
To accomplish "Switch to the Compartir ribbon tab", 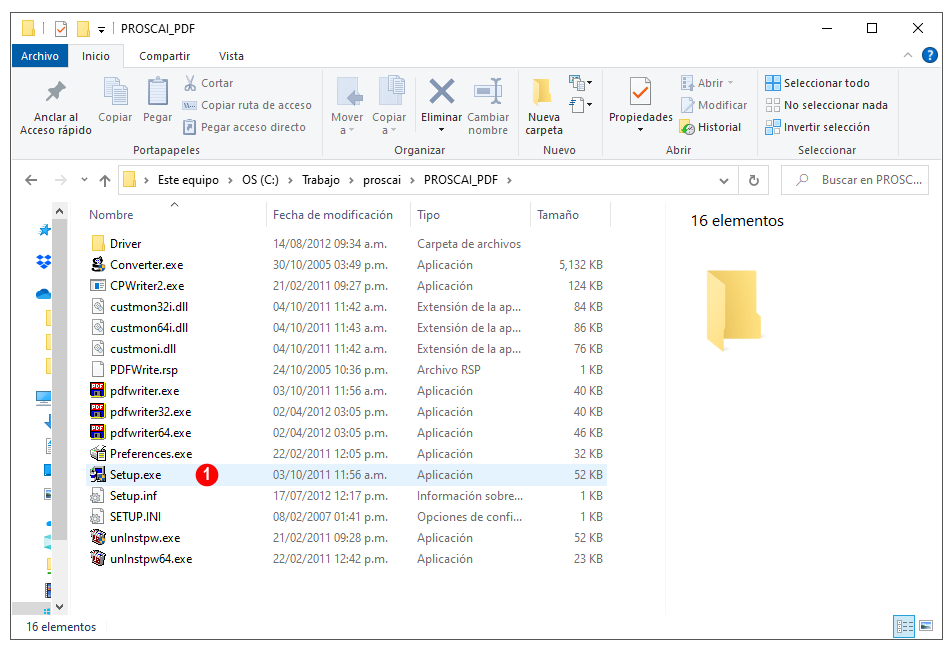I will tap(164, 56).
